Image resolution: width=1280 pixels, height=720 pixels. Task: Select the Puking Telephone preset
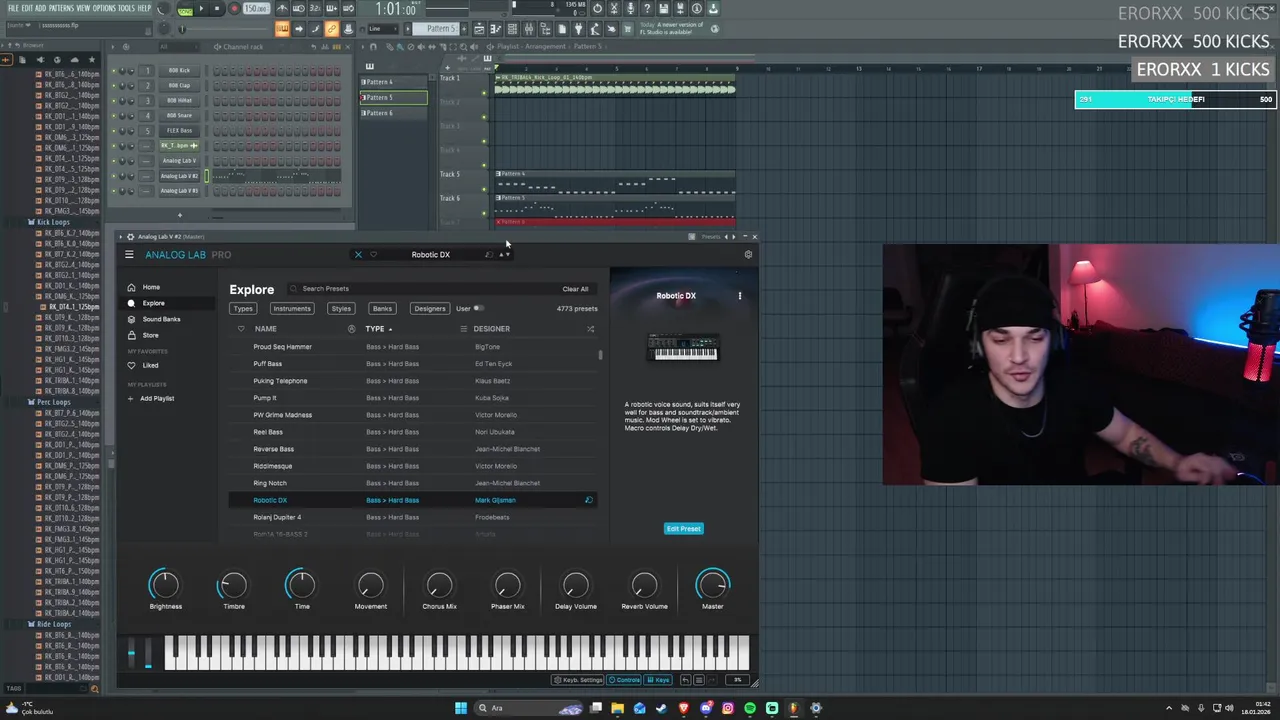coord(412,381)
